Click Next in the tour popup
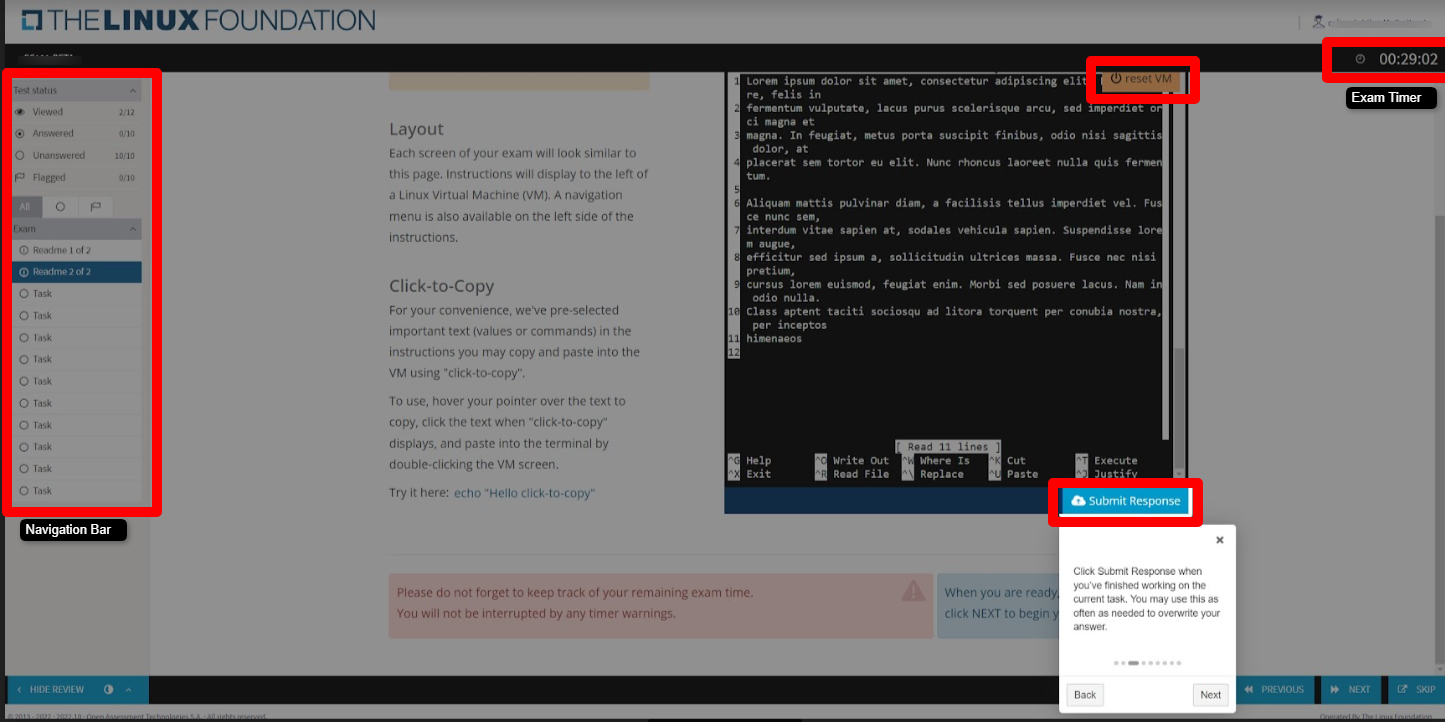This screenshot has height=722, width=1445. tap(1210, 695)
